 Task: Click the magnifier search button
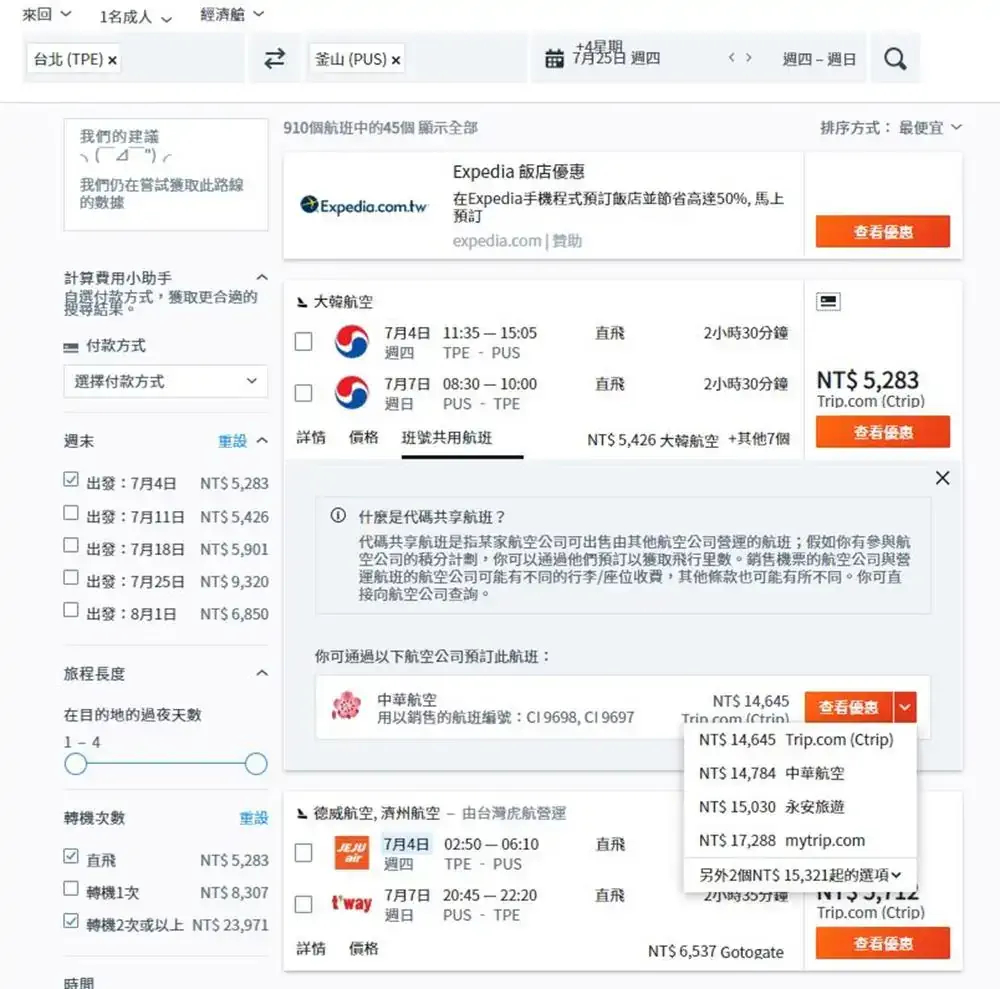tap(895, 59)
